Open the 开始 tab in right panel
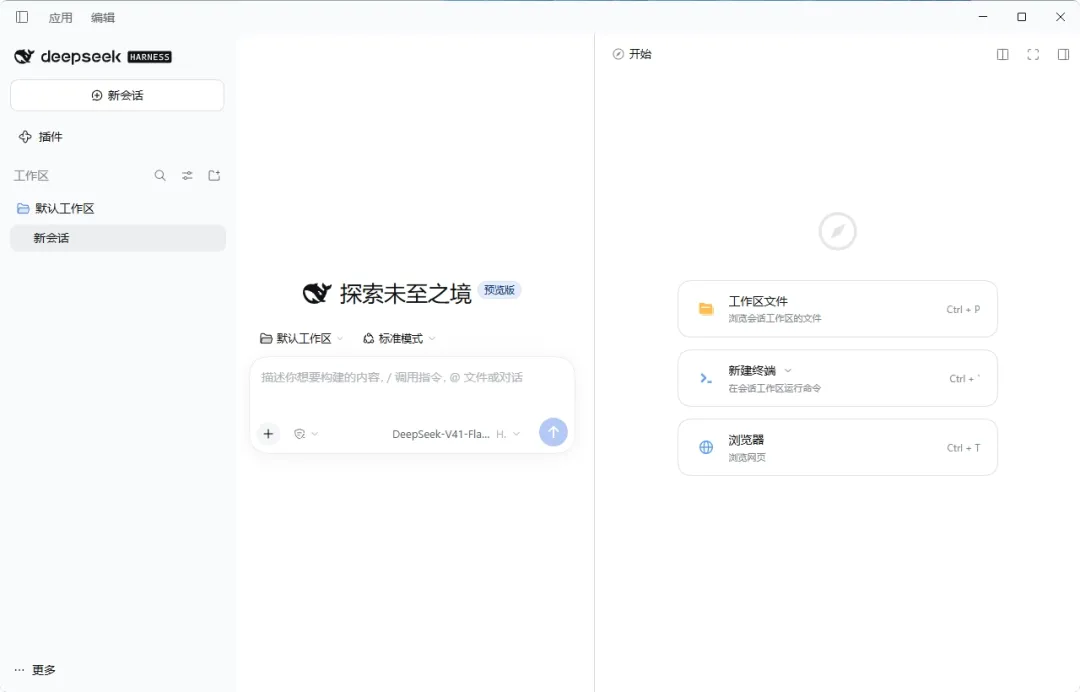Image resolution: width=1080 pixels, height=692 pixels. (x=632, y=54)
